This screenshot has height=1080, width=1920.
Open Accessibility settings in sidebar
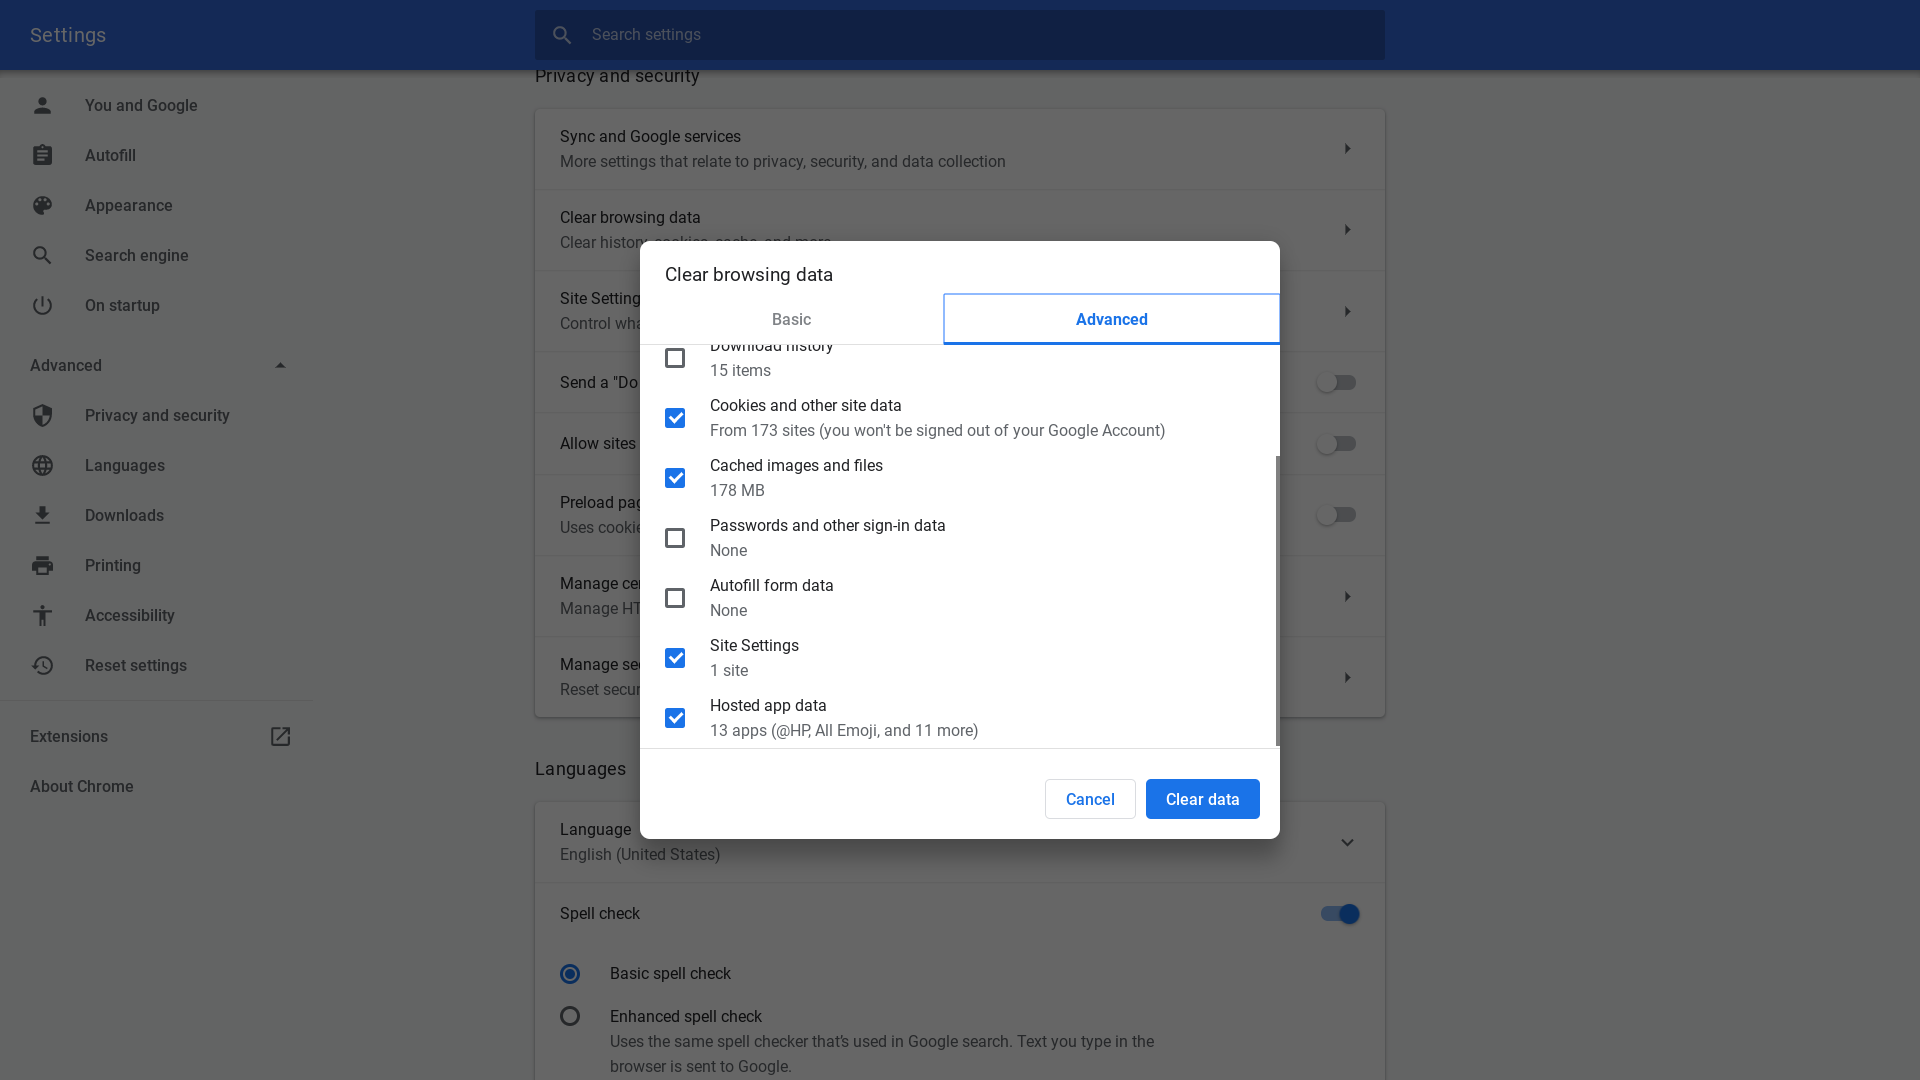(x=129, y=615)
